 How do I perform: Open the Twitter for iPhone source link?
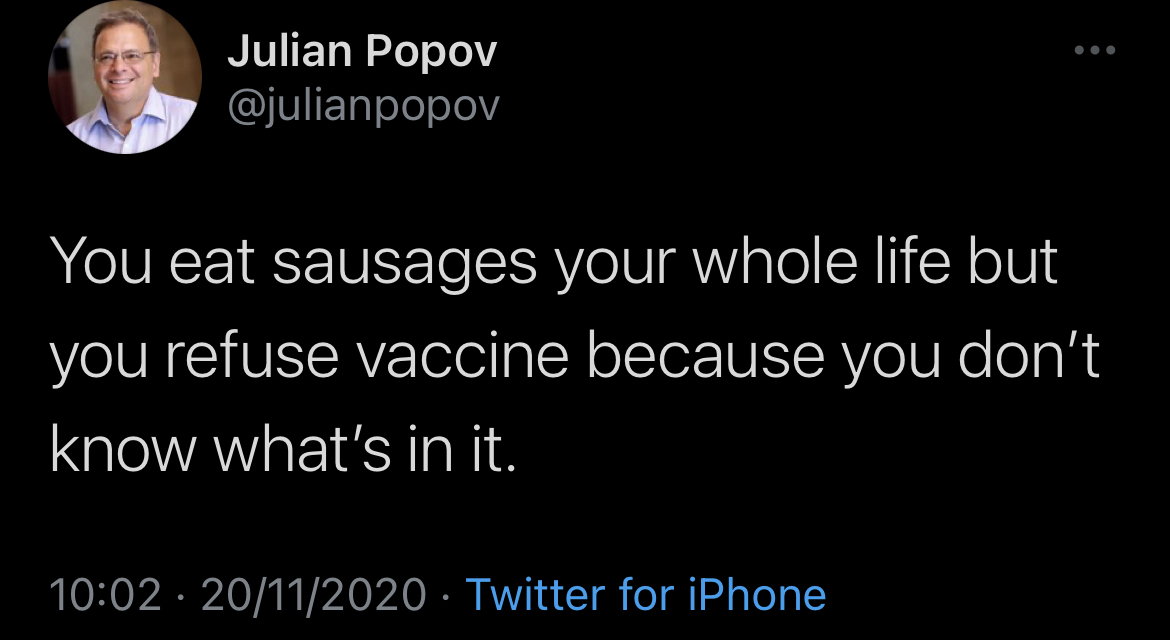point(646,595)
